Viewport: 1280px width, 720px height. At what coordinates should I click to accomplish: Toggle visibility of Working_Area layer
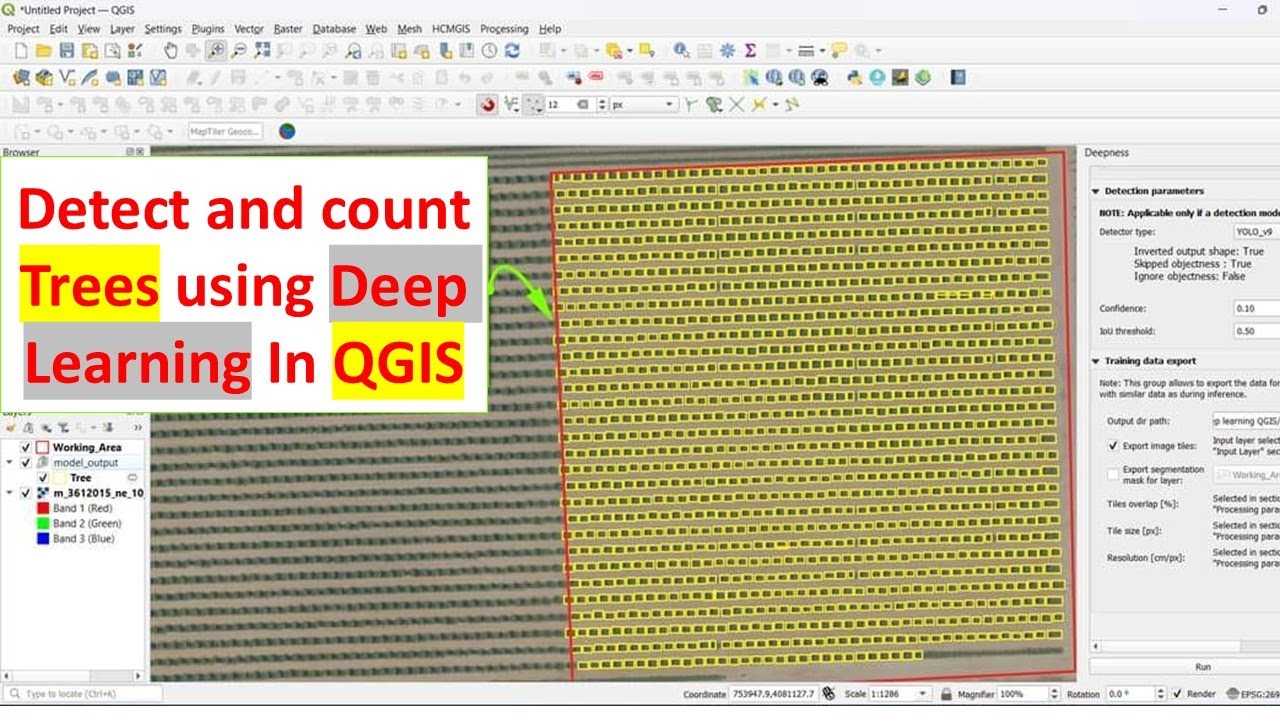26,447
